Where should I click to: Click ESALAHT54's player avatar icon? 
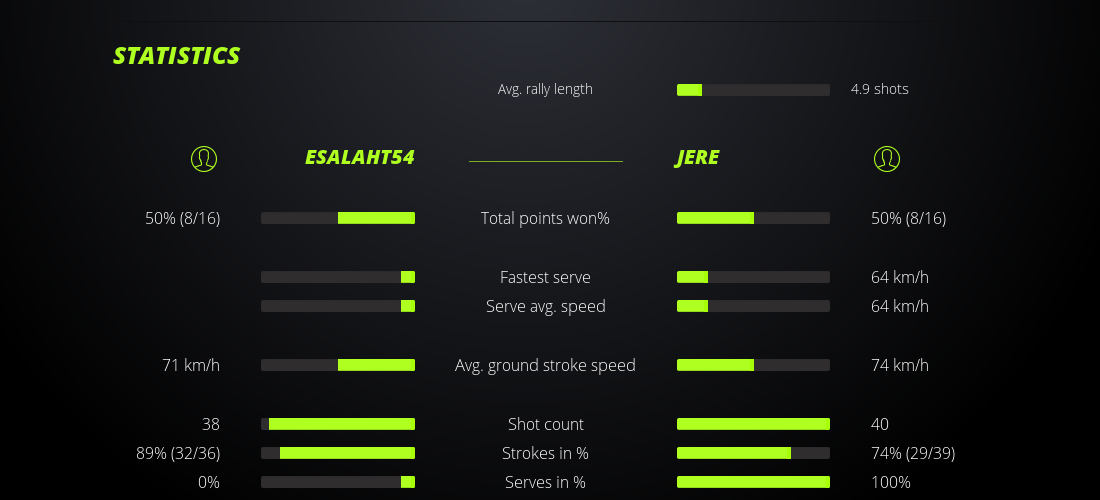click(203, 158)
